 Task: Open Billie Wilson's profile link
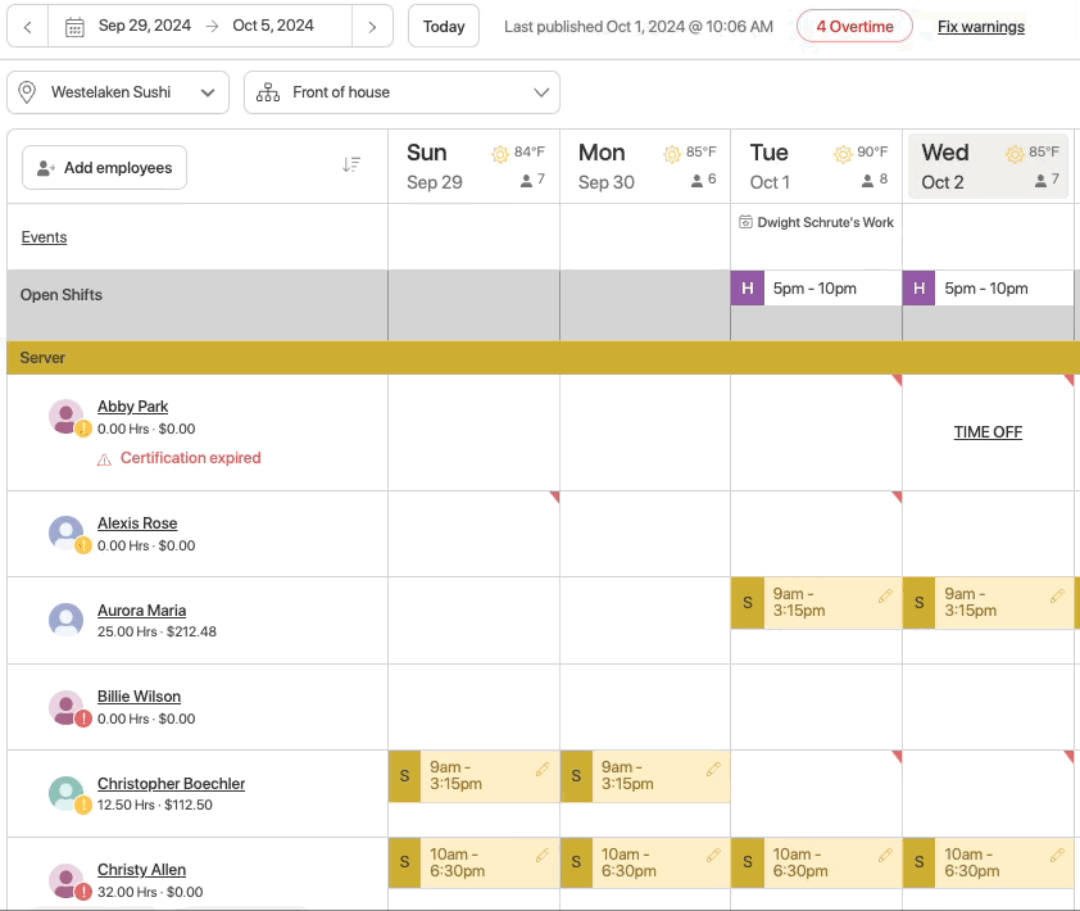click(x=138, y=696)
